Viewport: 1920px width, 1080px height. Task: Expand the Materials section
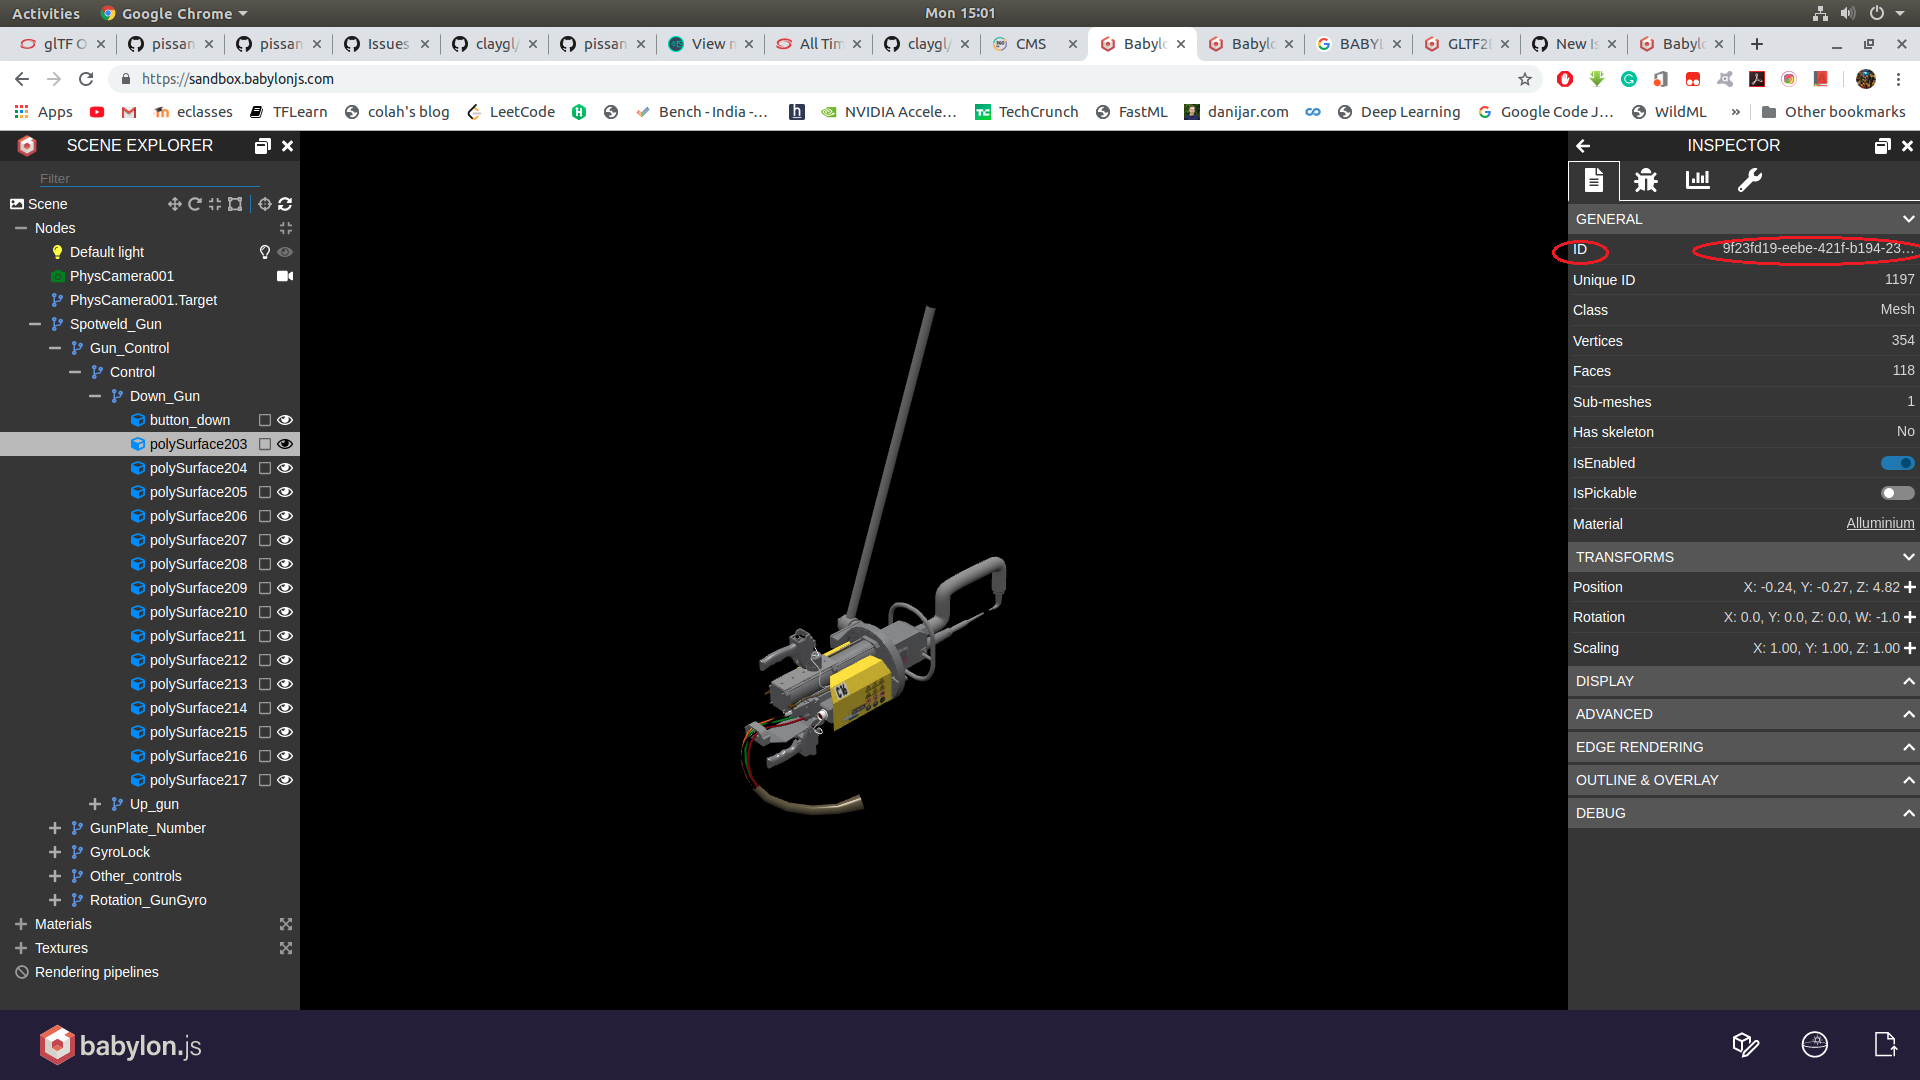21,924
